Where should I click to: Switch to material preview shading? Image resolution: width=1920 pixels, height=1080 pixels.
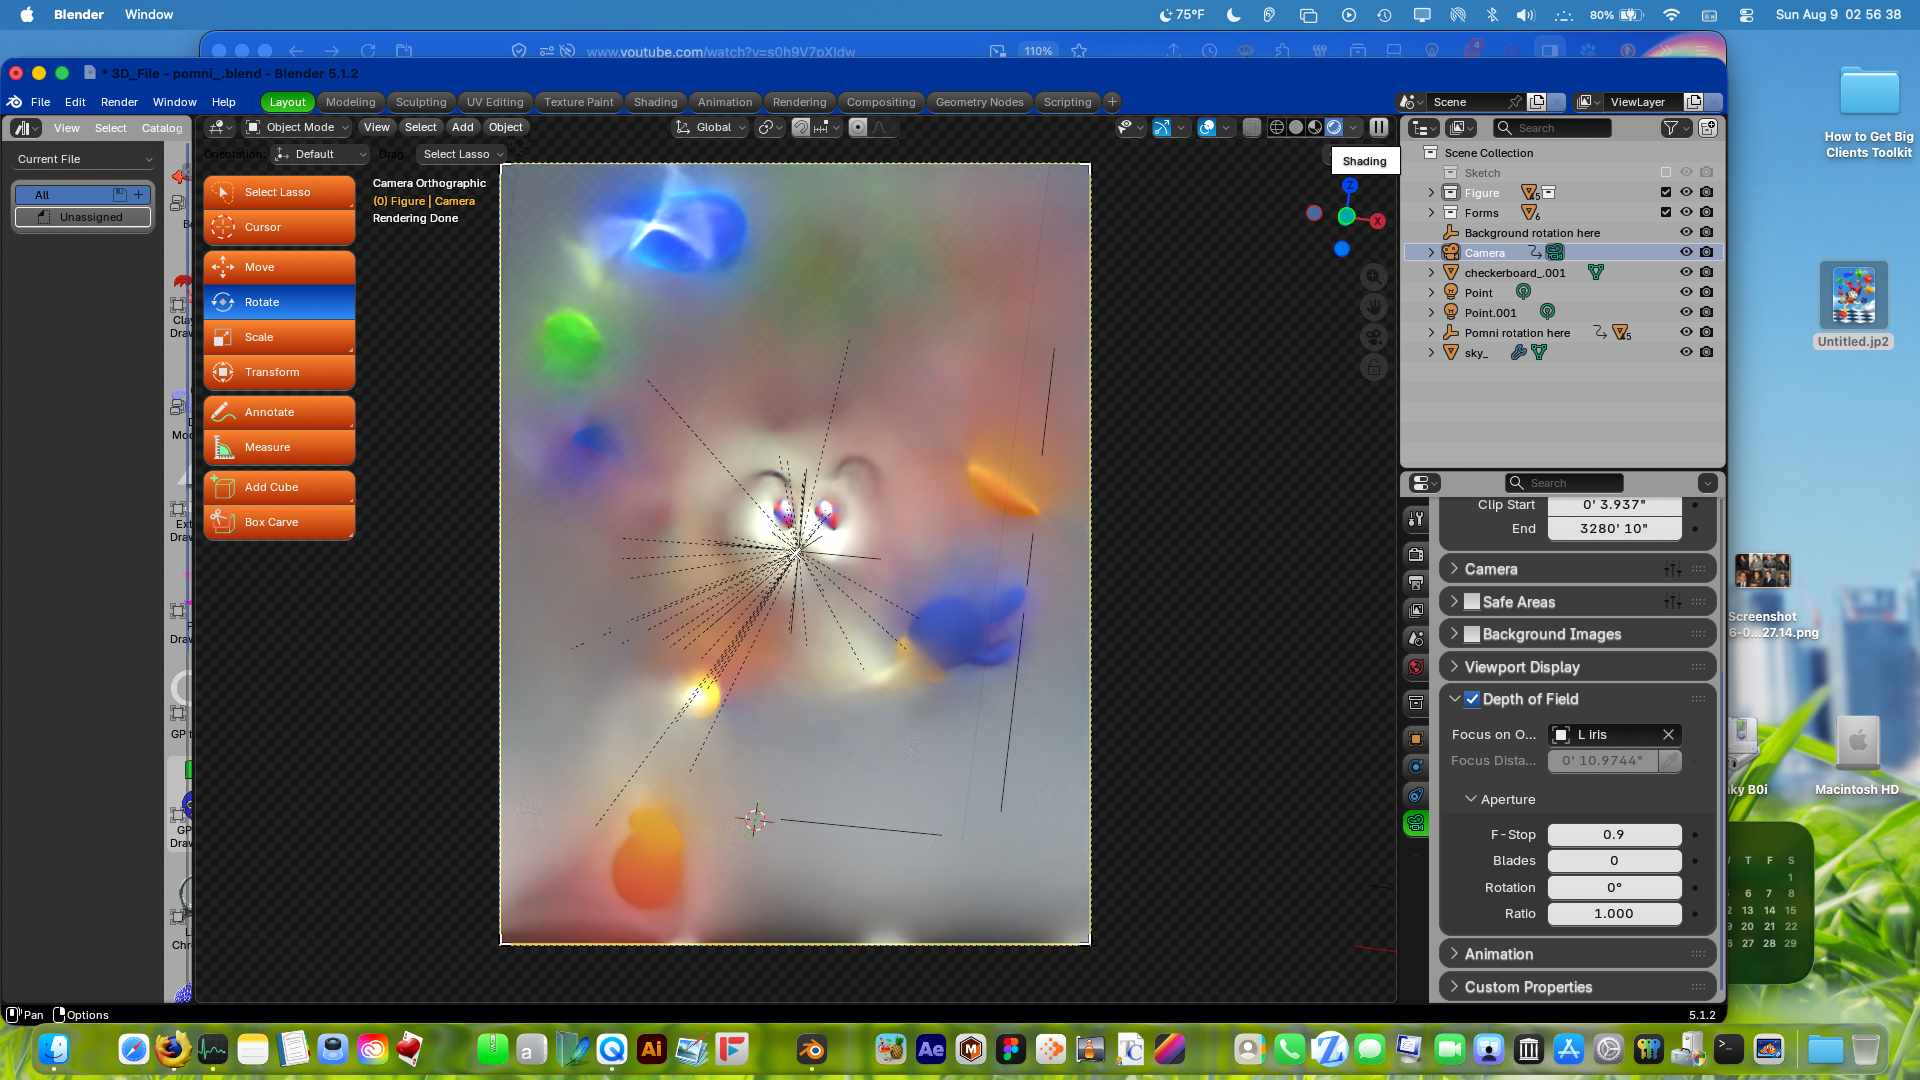point(1315,127)
